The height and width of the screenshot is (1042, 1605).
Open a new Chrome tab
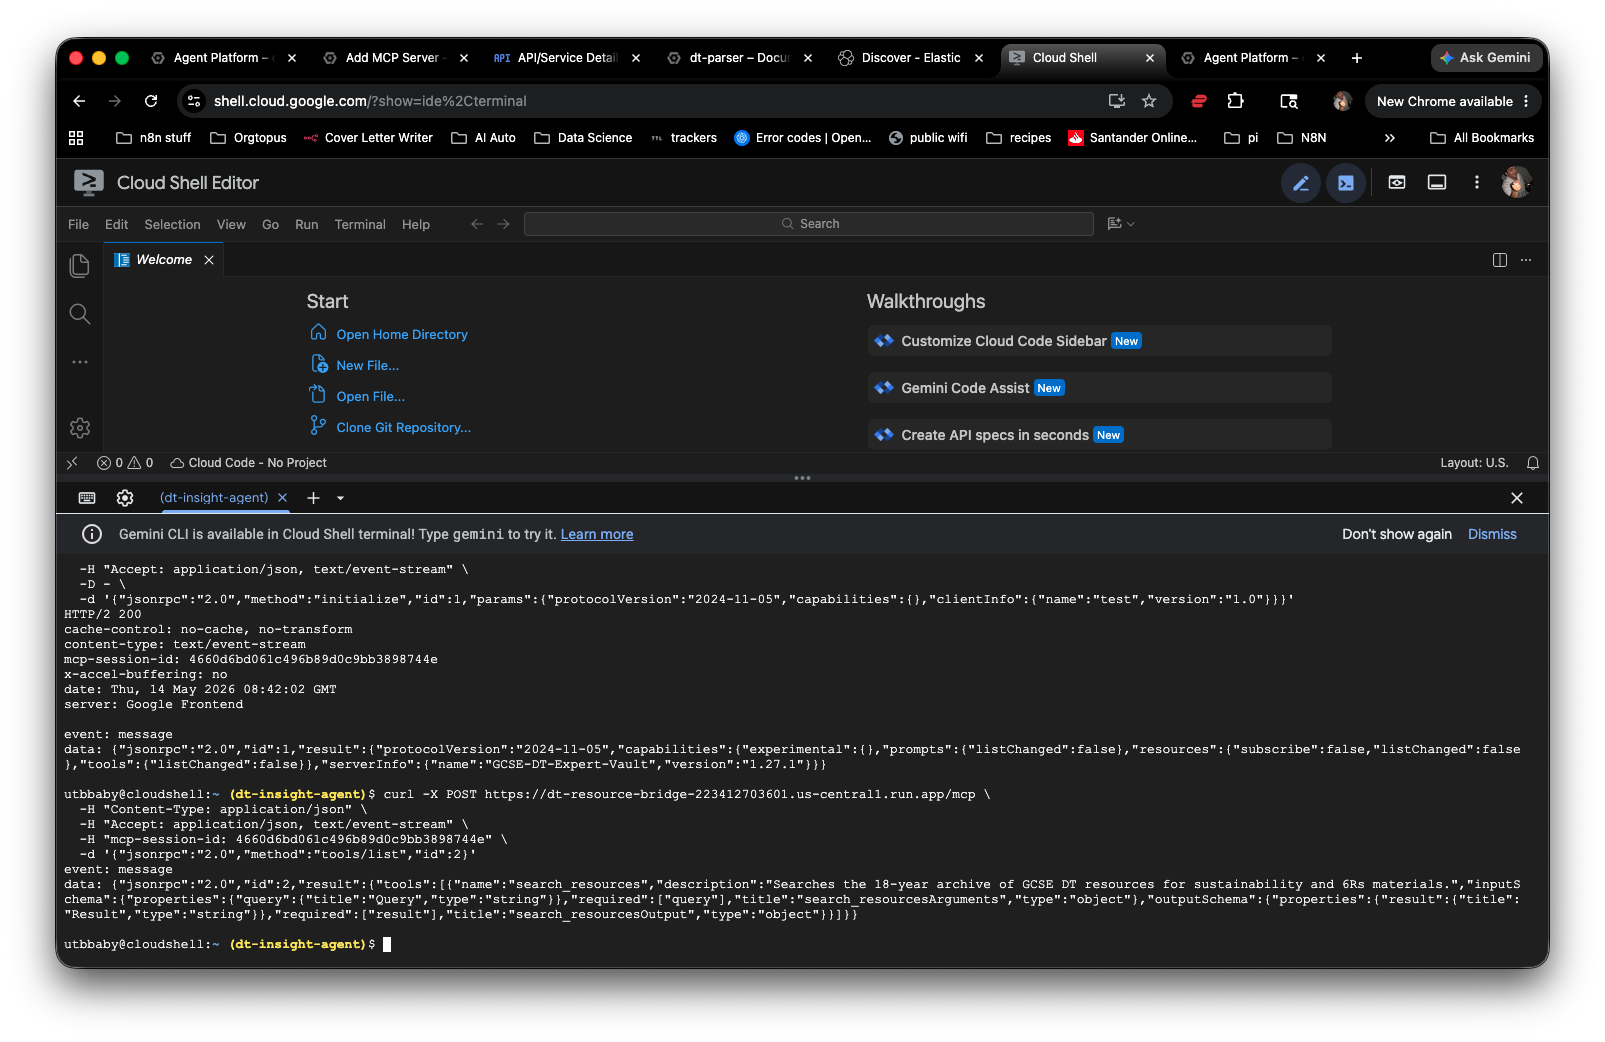(x=1357, y=58)
